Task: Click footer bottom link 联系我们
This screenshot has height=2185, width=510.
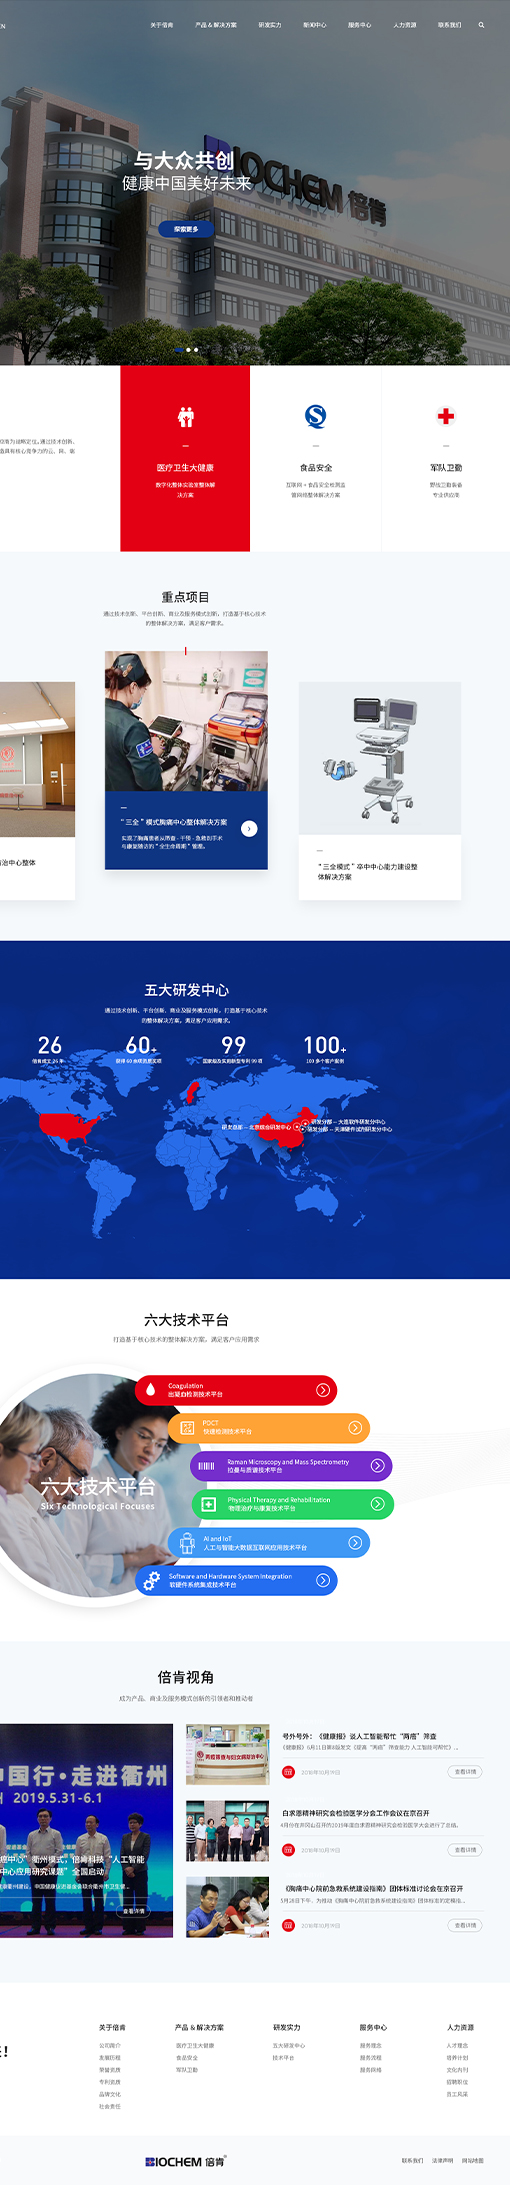Action: [412, 2160]
